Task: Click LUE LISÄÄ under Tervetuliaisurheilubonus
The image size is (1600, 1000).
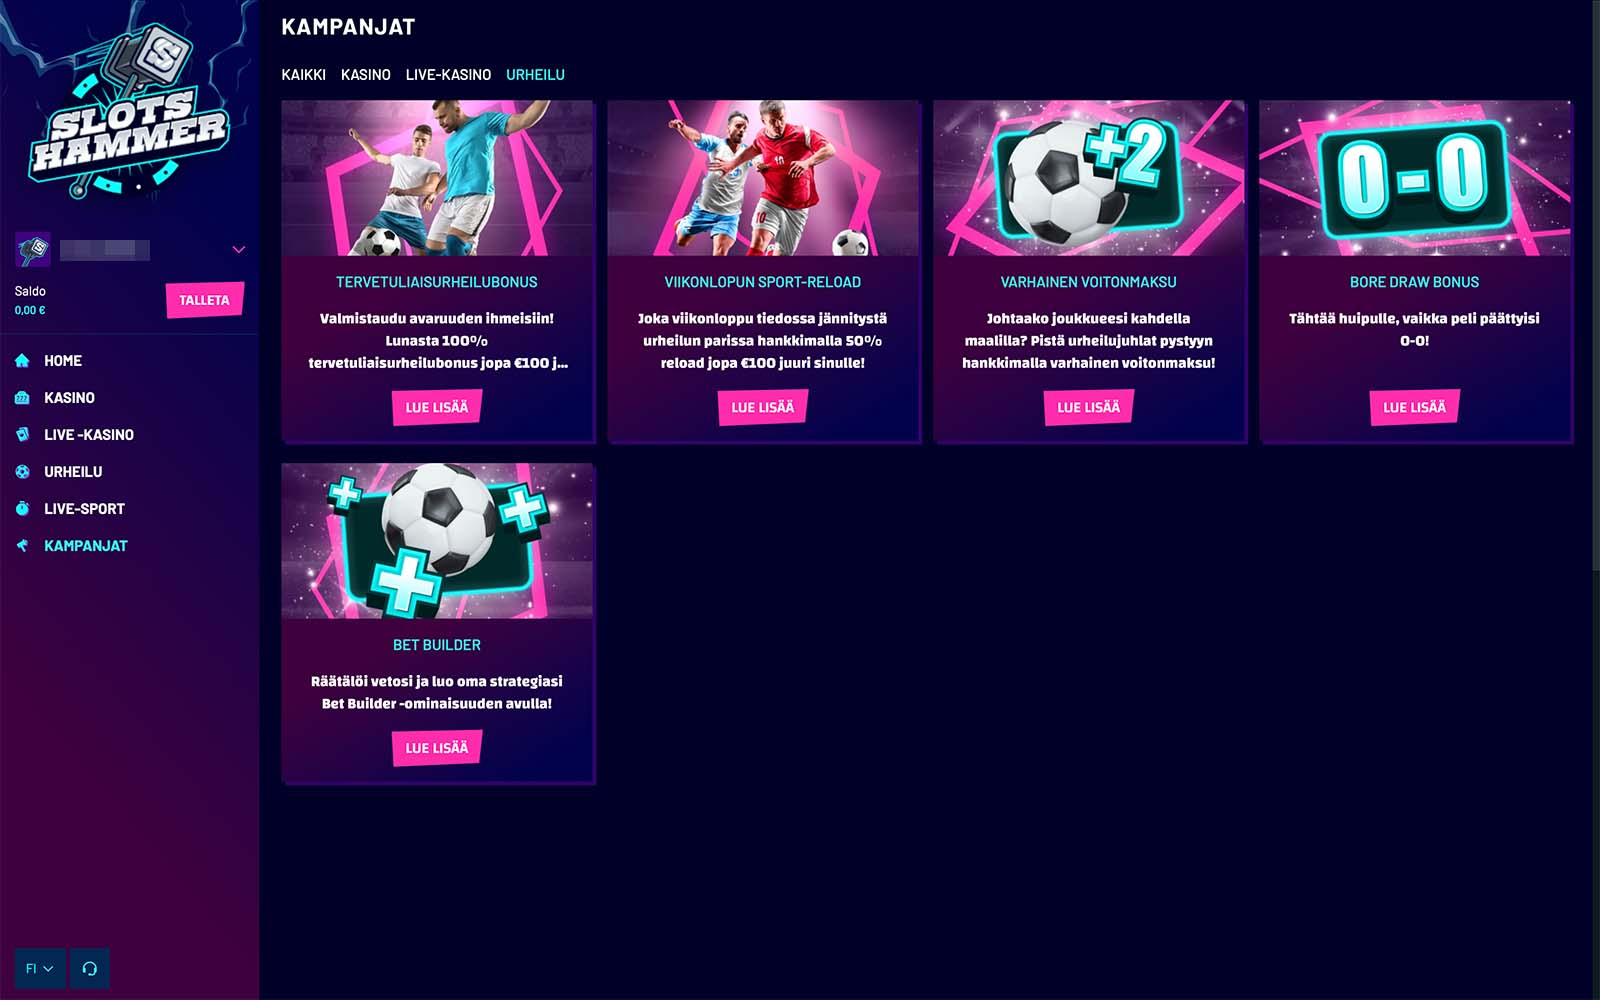Action: click(437, 407)
